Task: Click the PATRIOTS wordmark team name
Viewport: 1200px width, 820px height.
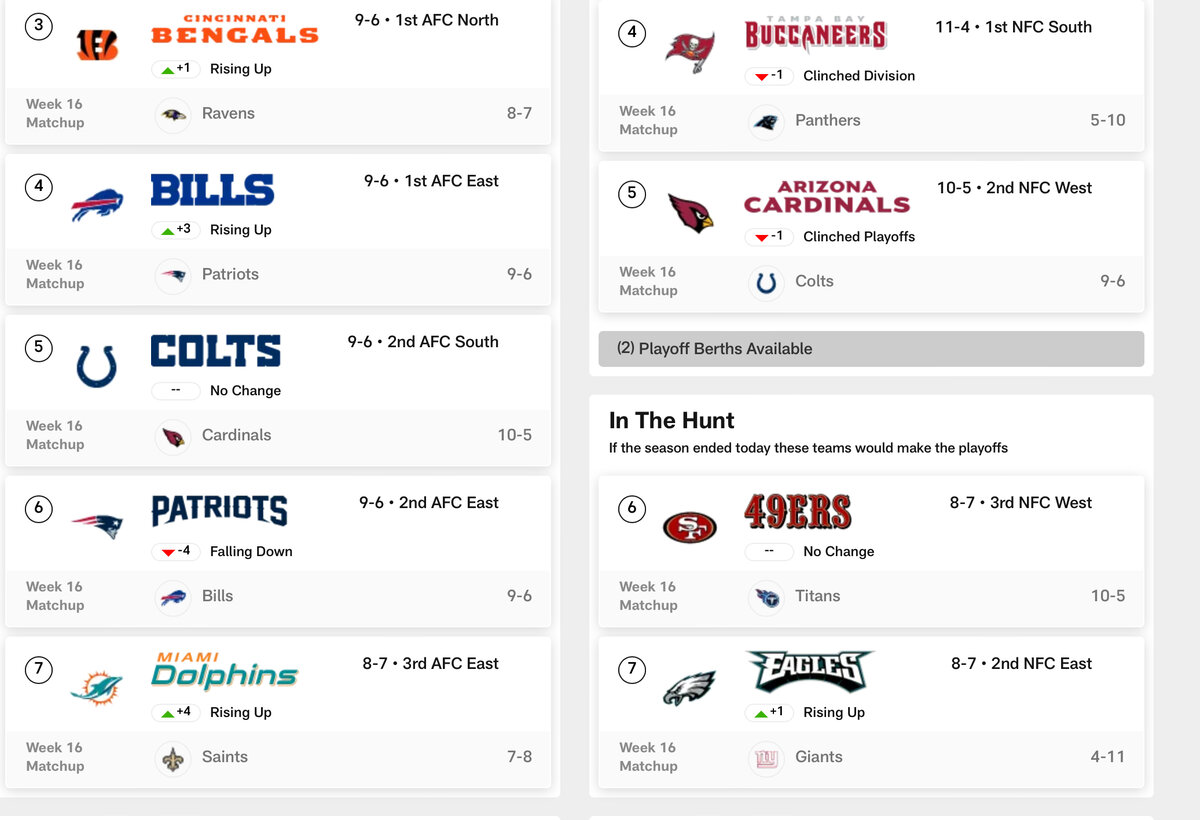Action: click(219, 511)
